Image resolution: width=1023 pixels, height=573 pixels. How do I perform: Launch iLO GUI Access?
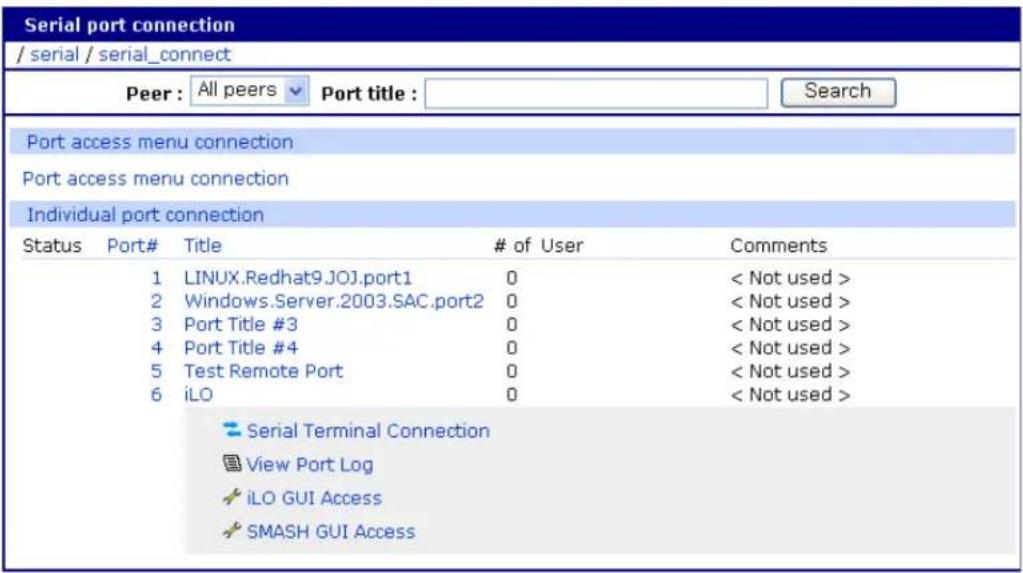pos(314,498)
